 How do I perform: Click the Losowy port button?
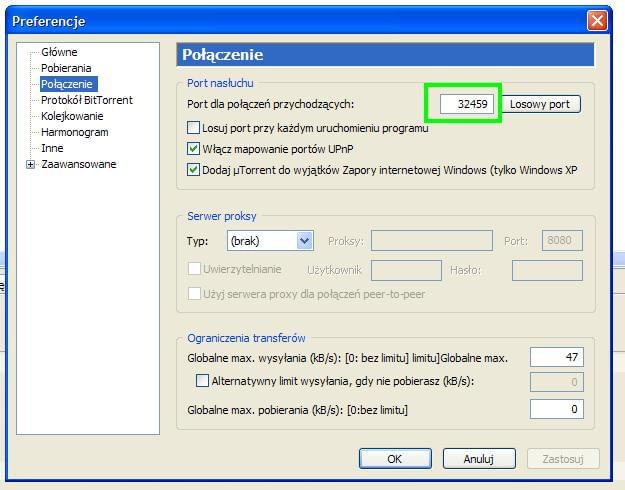click(540, 104)
